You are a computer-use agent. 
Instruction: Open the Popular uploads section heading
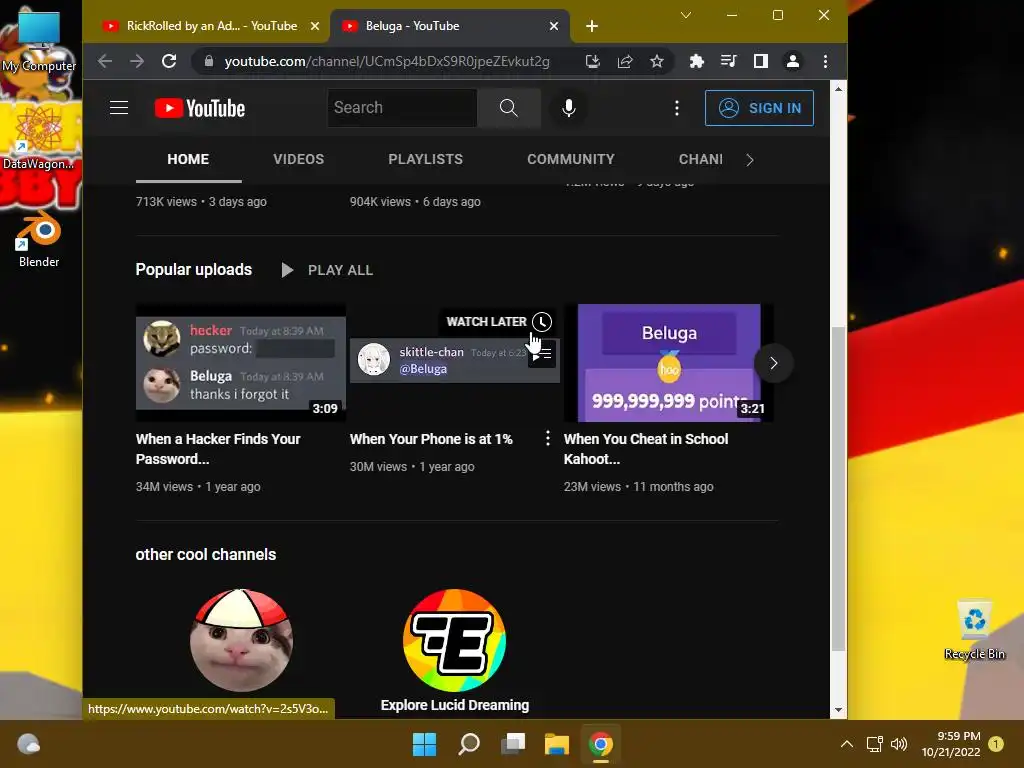tap(193, 270)
